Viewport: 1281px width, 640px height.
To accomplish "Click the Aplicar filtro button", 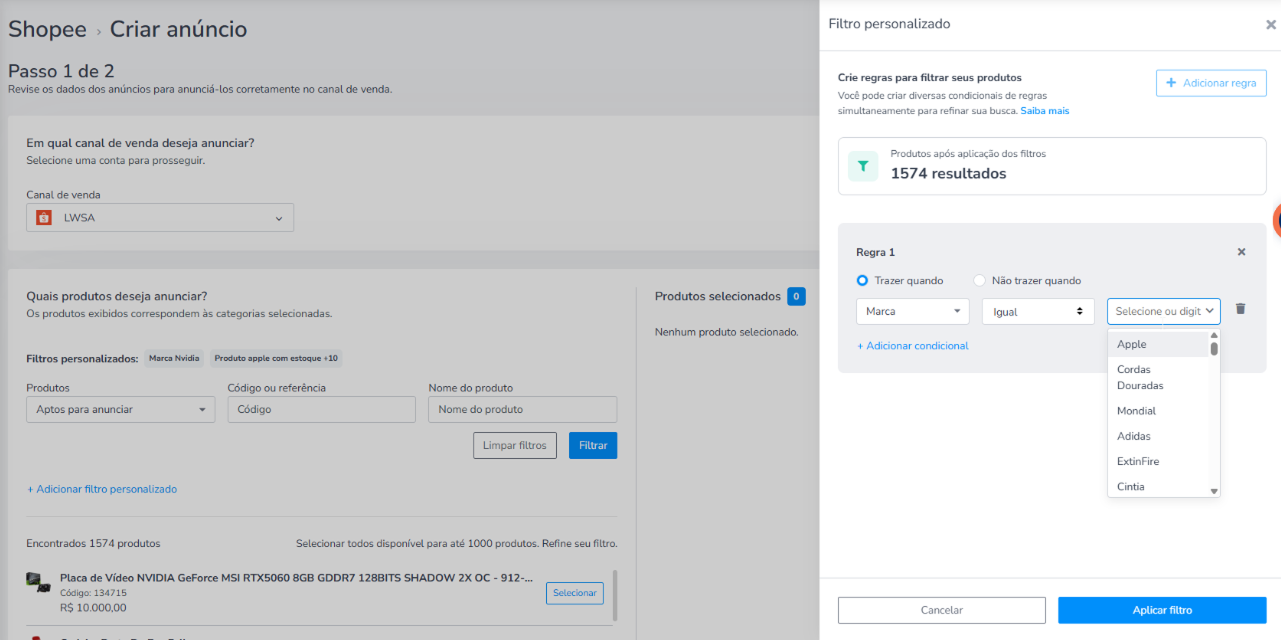I will pos(1162,610).
